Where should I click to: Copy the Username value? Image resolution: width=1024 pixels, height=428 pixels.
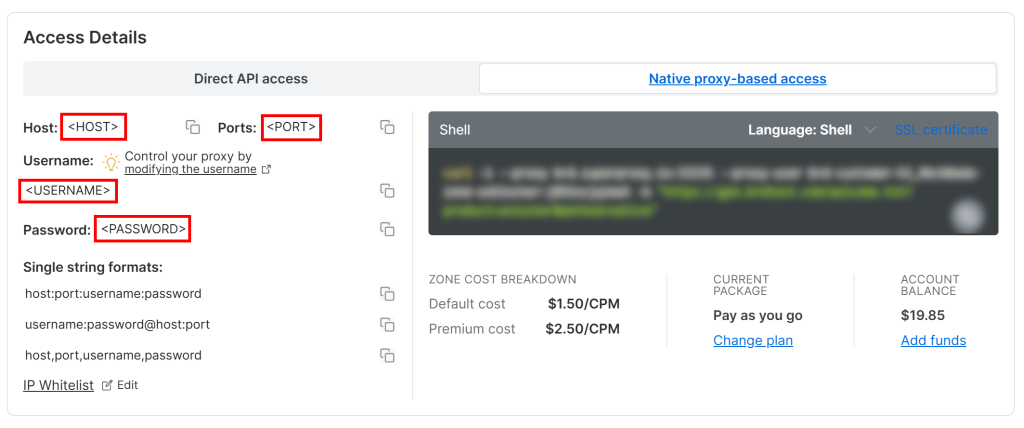pyautogui.click(x=387, y=191)
